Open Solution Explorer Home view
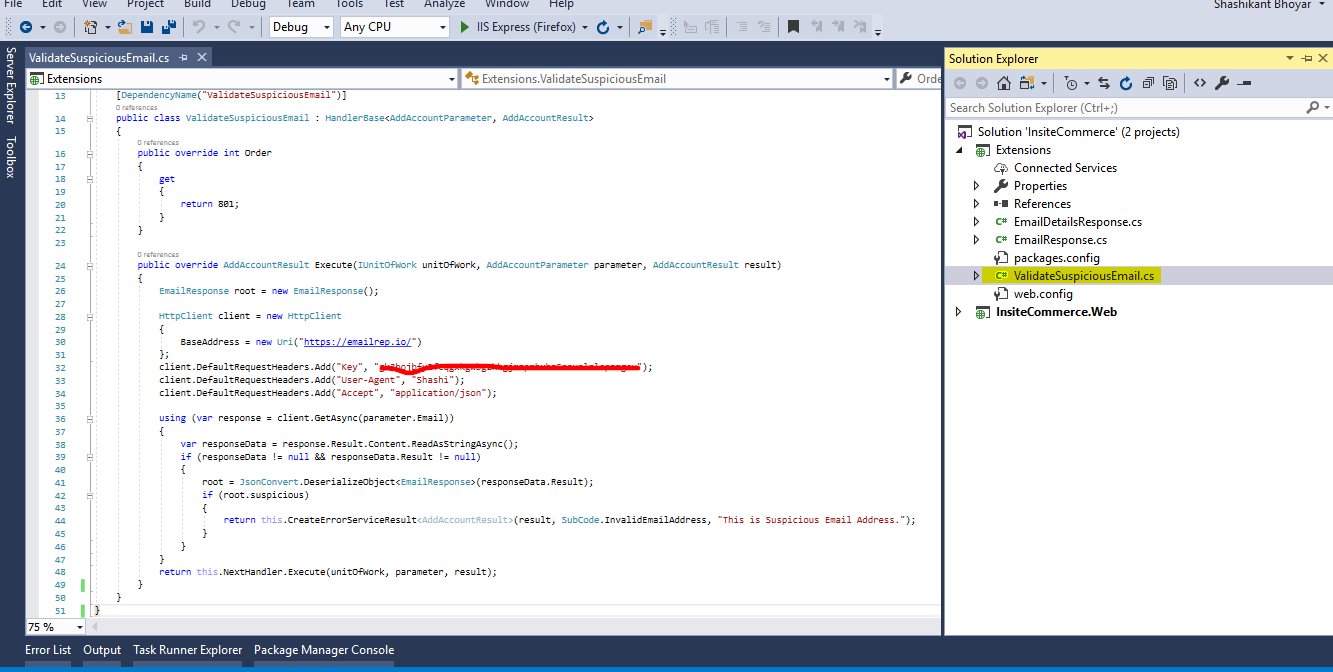This screenshot has width=1333, height=672. (x=1003, y=83)
